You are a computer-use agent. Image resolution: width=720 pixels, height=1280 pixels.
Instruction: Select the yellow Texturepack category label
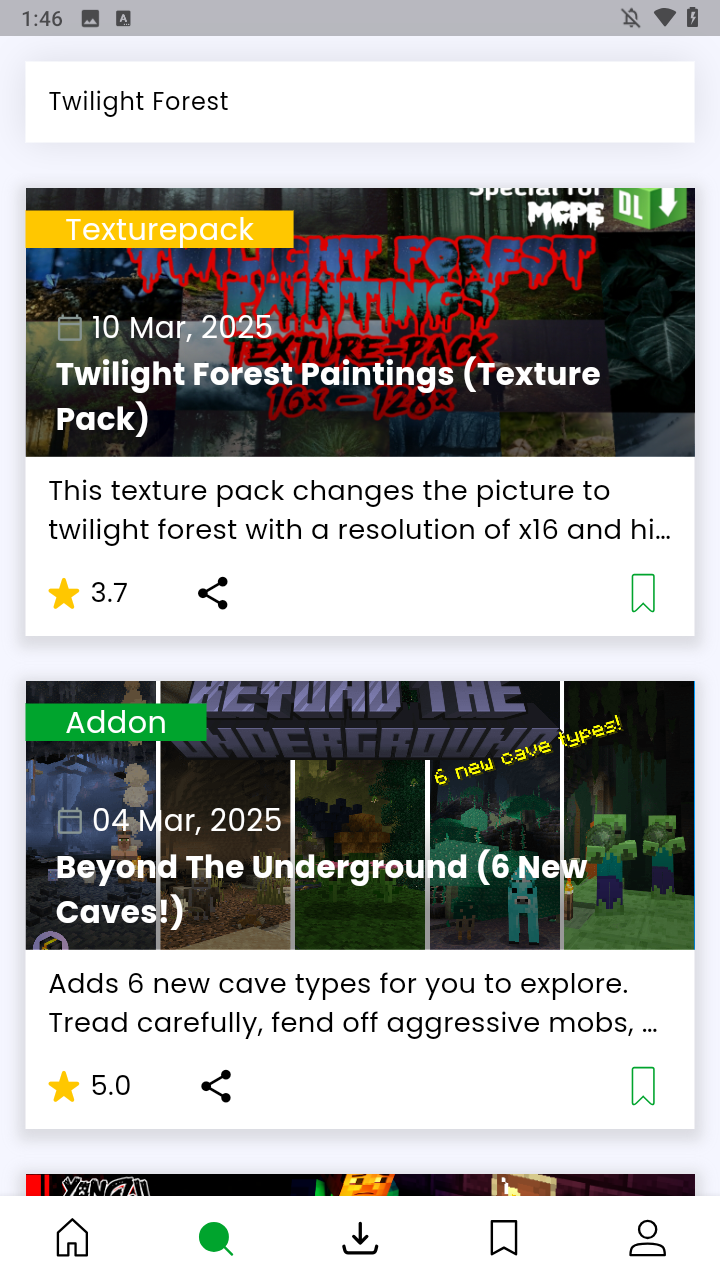click(x=159, y=229)
